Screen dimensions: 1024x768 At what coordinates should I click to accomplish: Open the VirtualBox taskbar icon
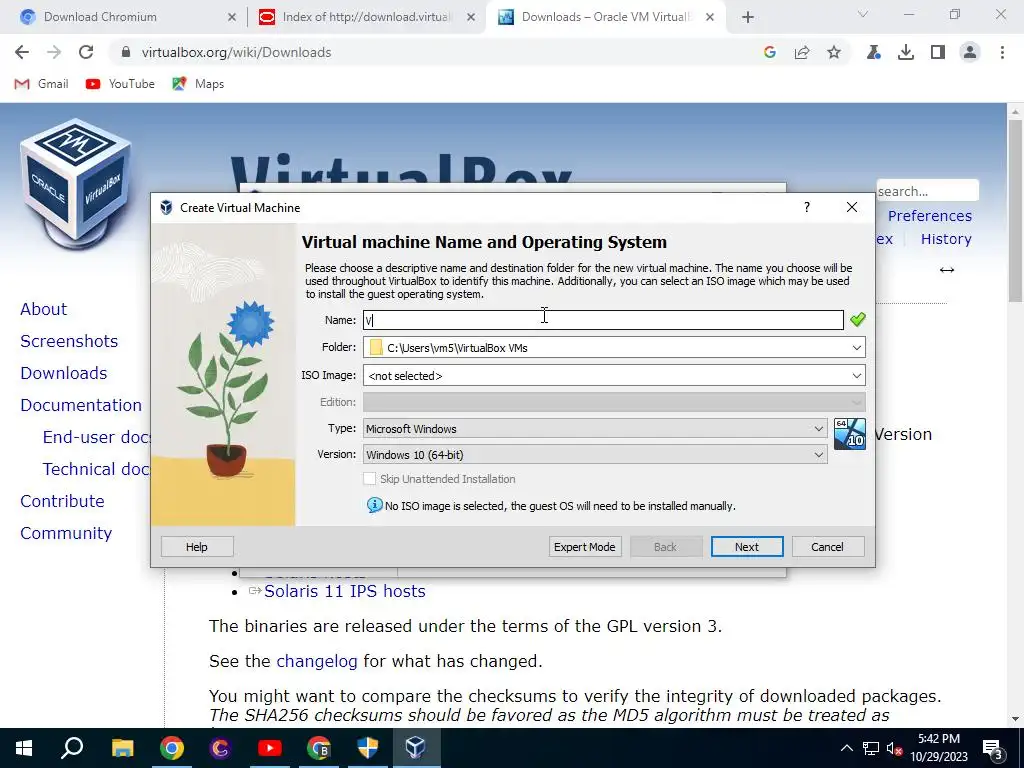coord(416,748)
